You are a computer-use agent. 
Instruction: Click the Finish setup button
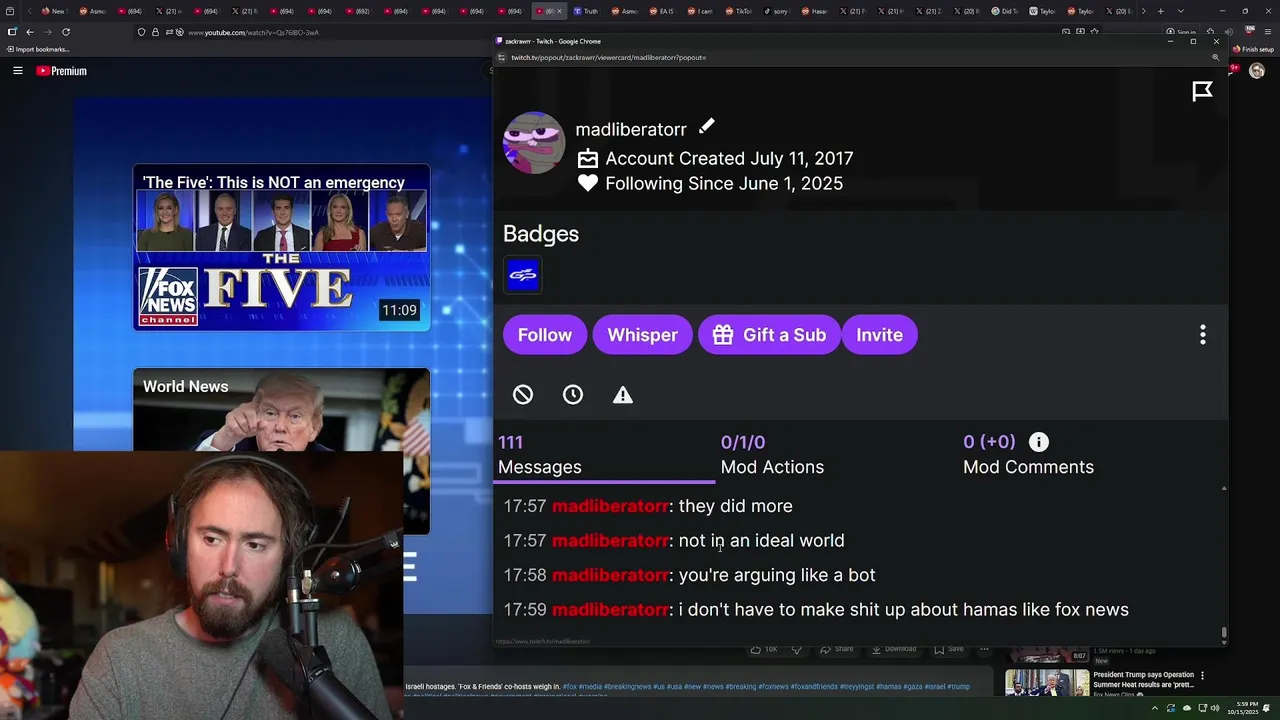coord(1254,49)
